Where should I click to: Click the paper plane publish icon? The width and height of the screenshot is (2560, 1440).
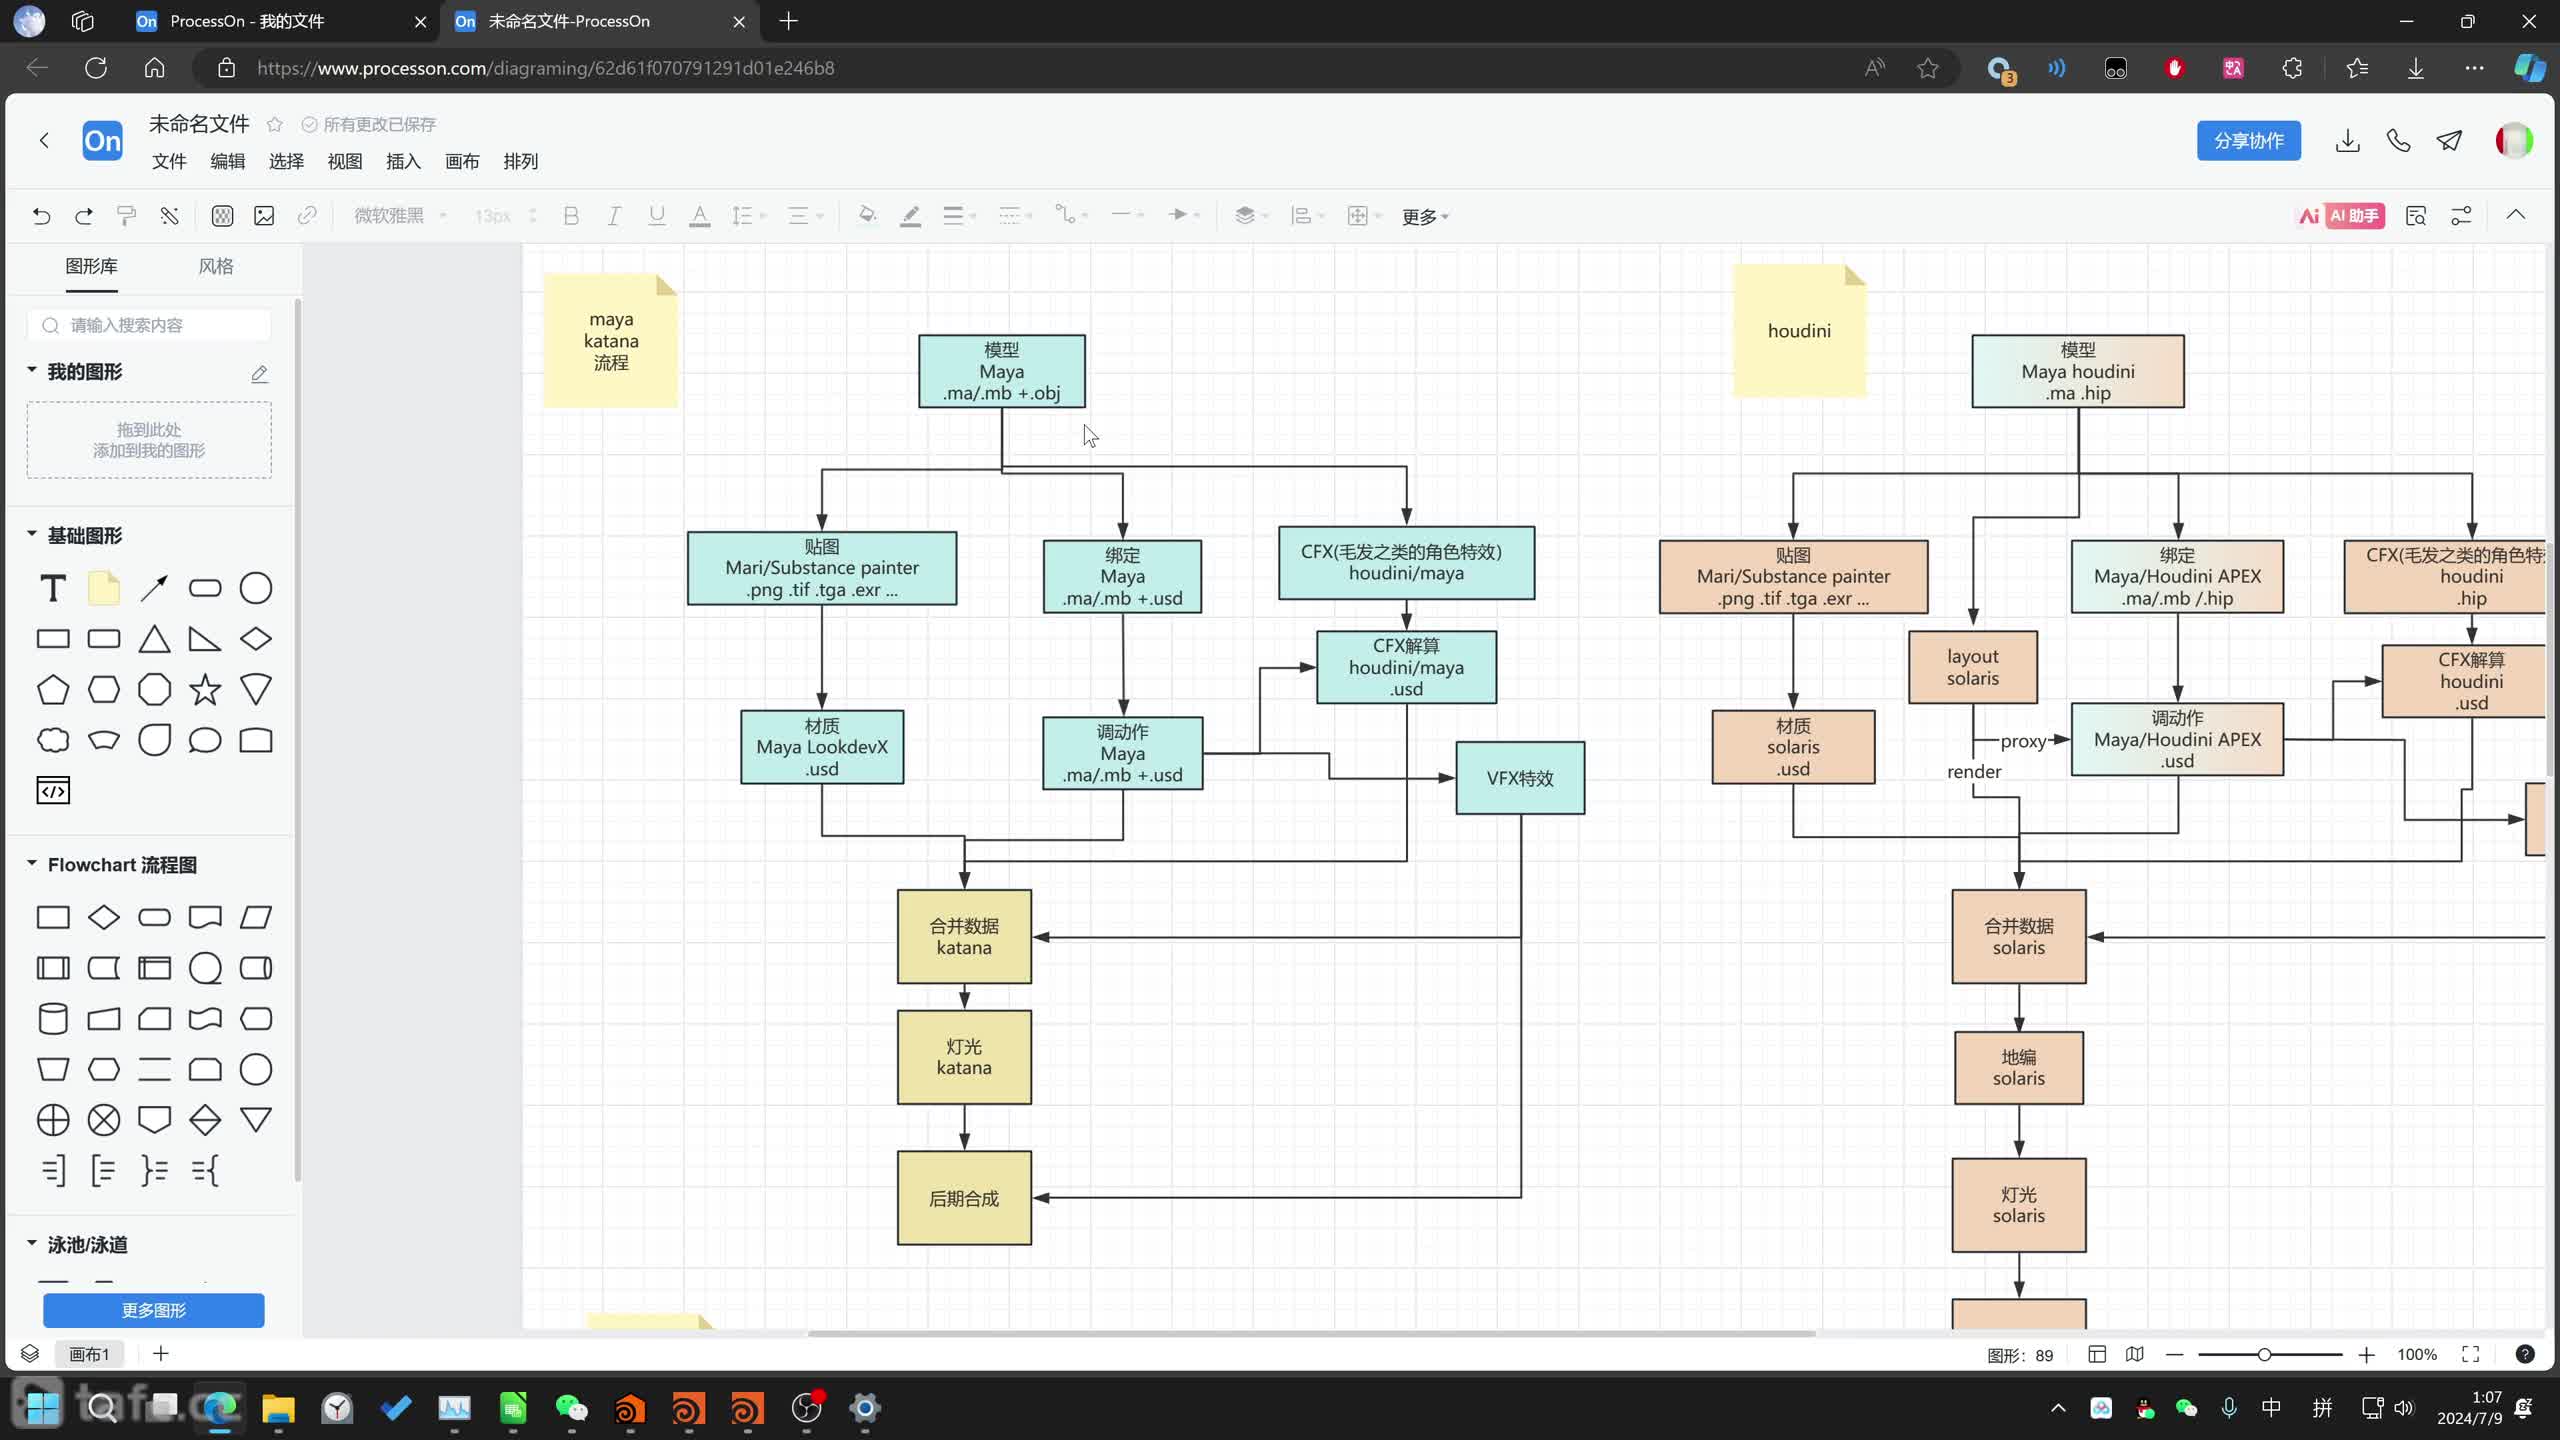2449,141
